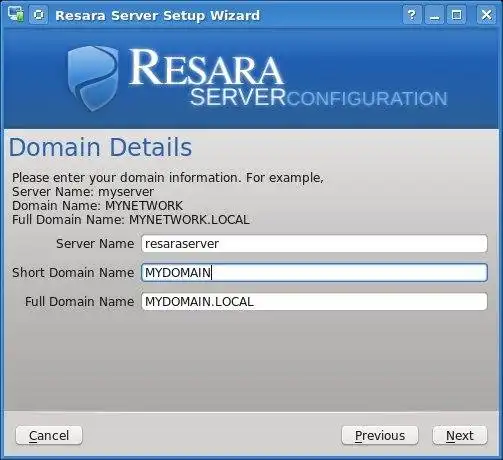Close the setup wizard window
The height and width of the screenshot is (460, 503).
pyautogui.click(x=486, y=15)
